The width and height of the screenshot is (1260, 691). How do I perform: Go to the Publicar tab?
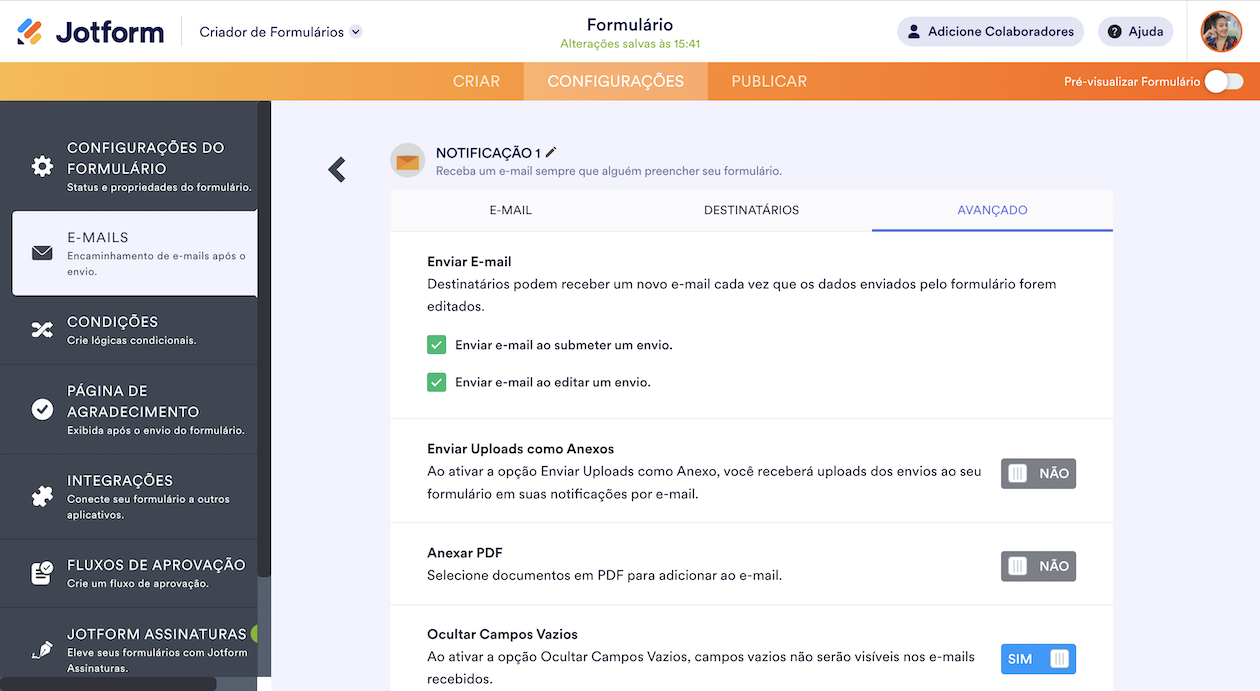coord(768,82)
